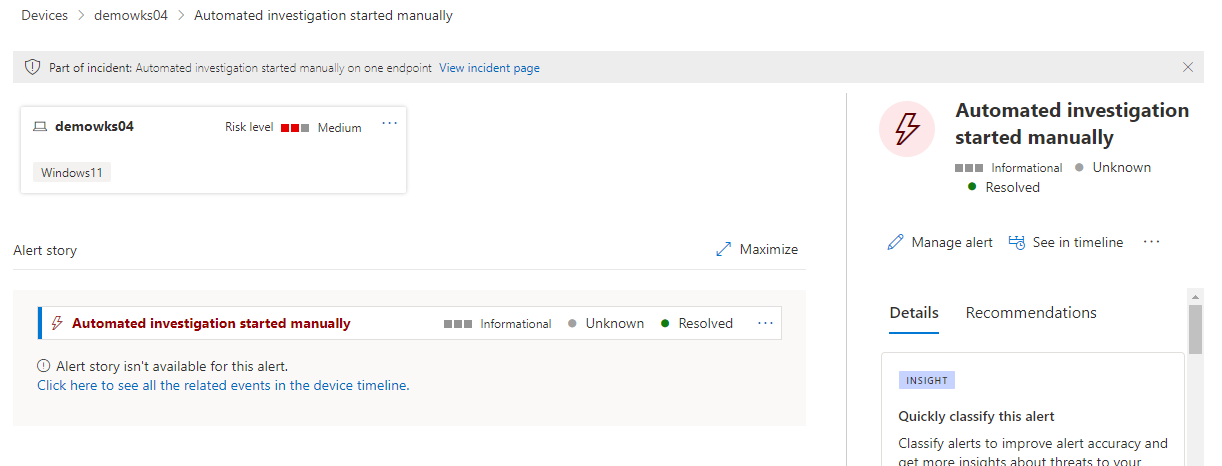Click the Maximize arrows icon

(x=724, y=250)
